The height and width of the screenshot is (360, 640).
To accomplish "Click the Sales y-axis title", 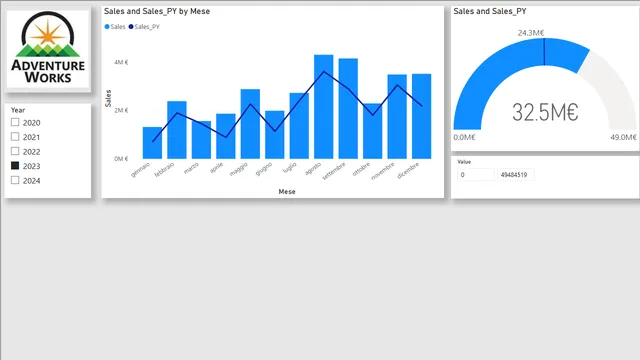I will [108, 98].
